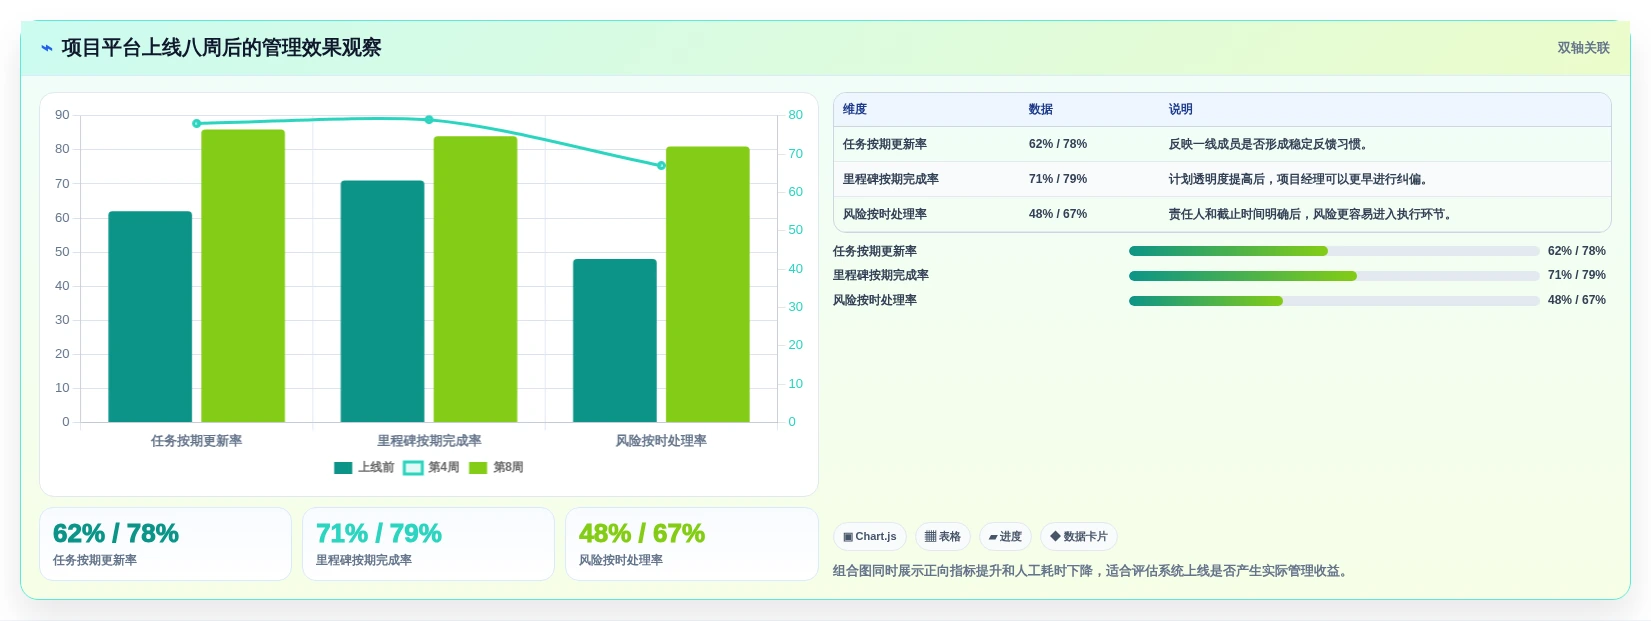The image size is (1651, 621).
Task: Click the outlined 第4周 legend swatch
Action: [413, 468]
